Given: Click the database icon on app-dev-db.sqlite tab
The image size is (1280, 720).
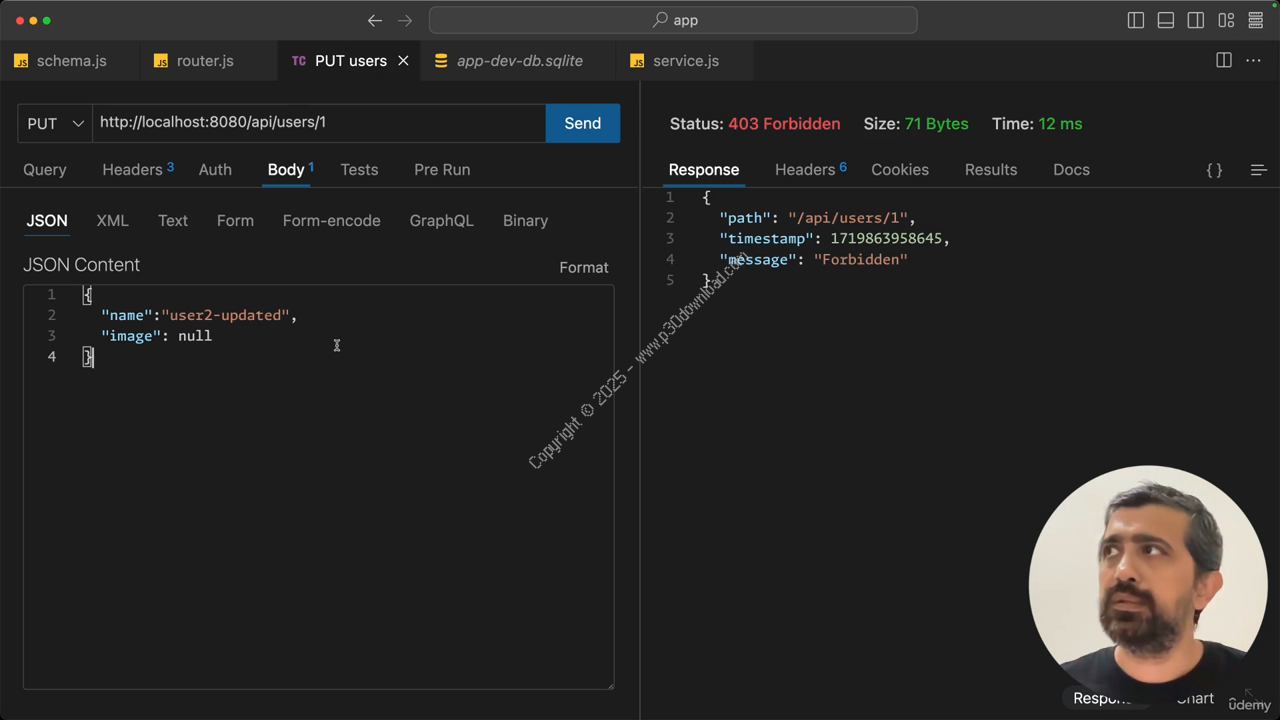Looking at the screenshot, I should coord(441,61).
